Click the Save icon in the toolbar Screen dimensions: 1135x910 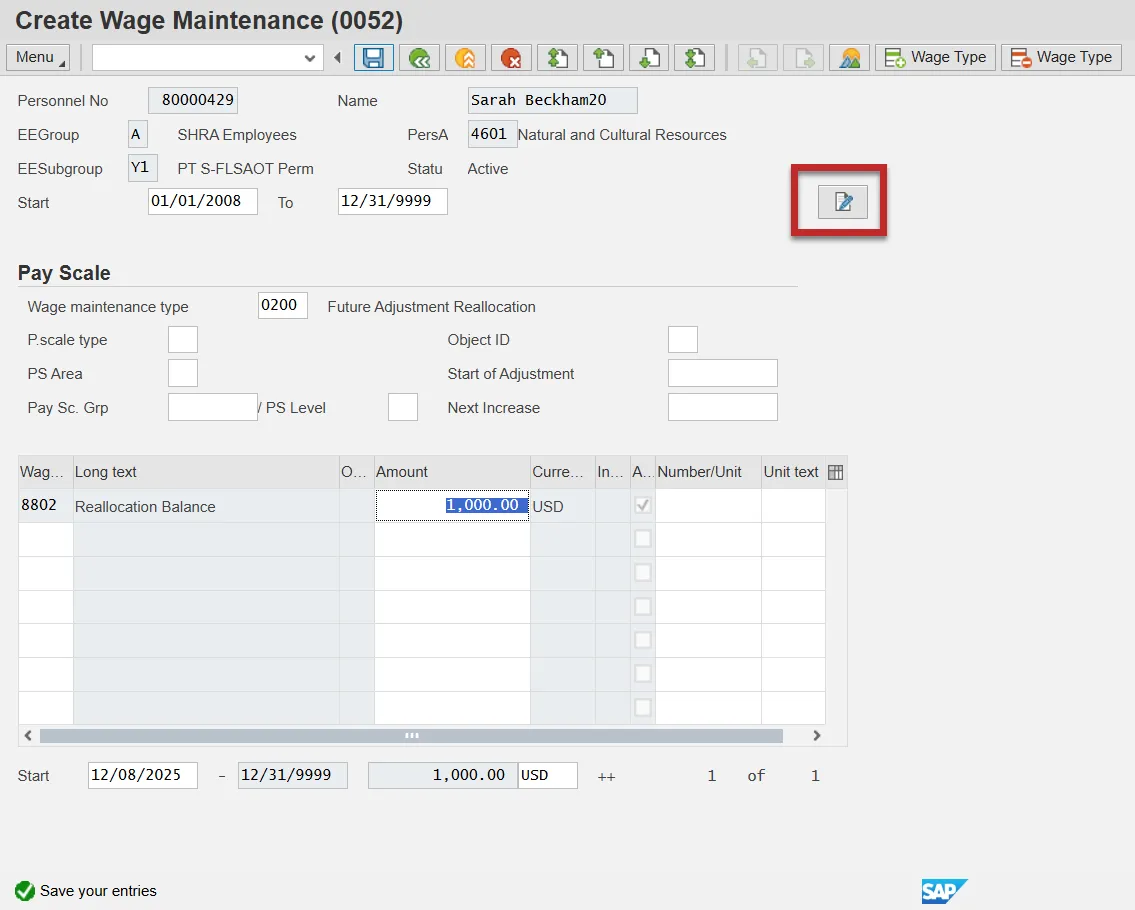373,58
